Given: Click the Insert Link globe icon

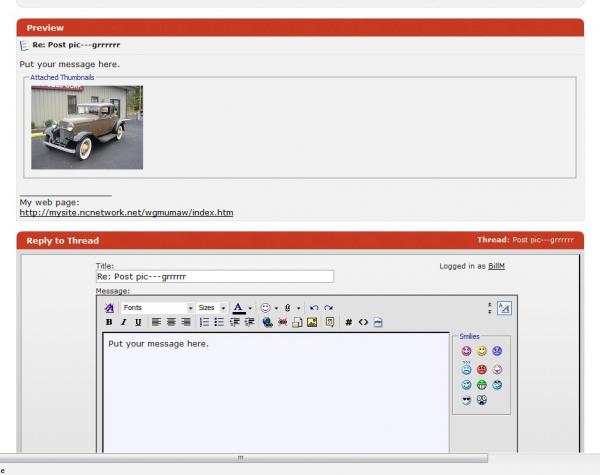Looking at the screenshot, I should 267,322.
